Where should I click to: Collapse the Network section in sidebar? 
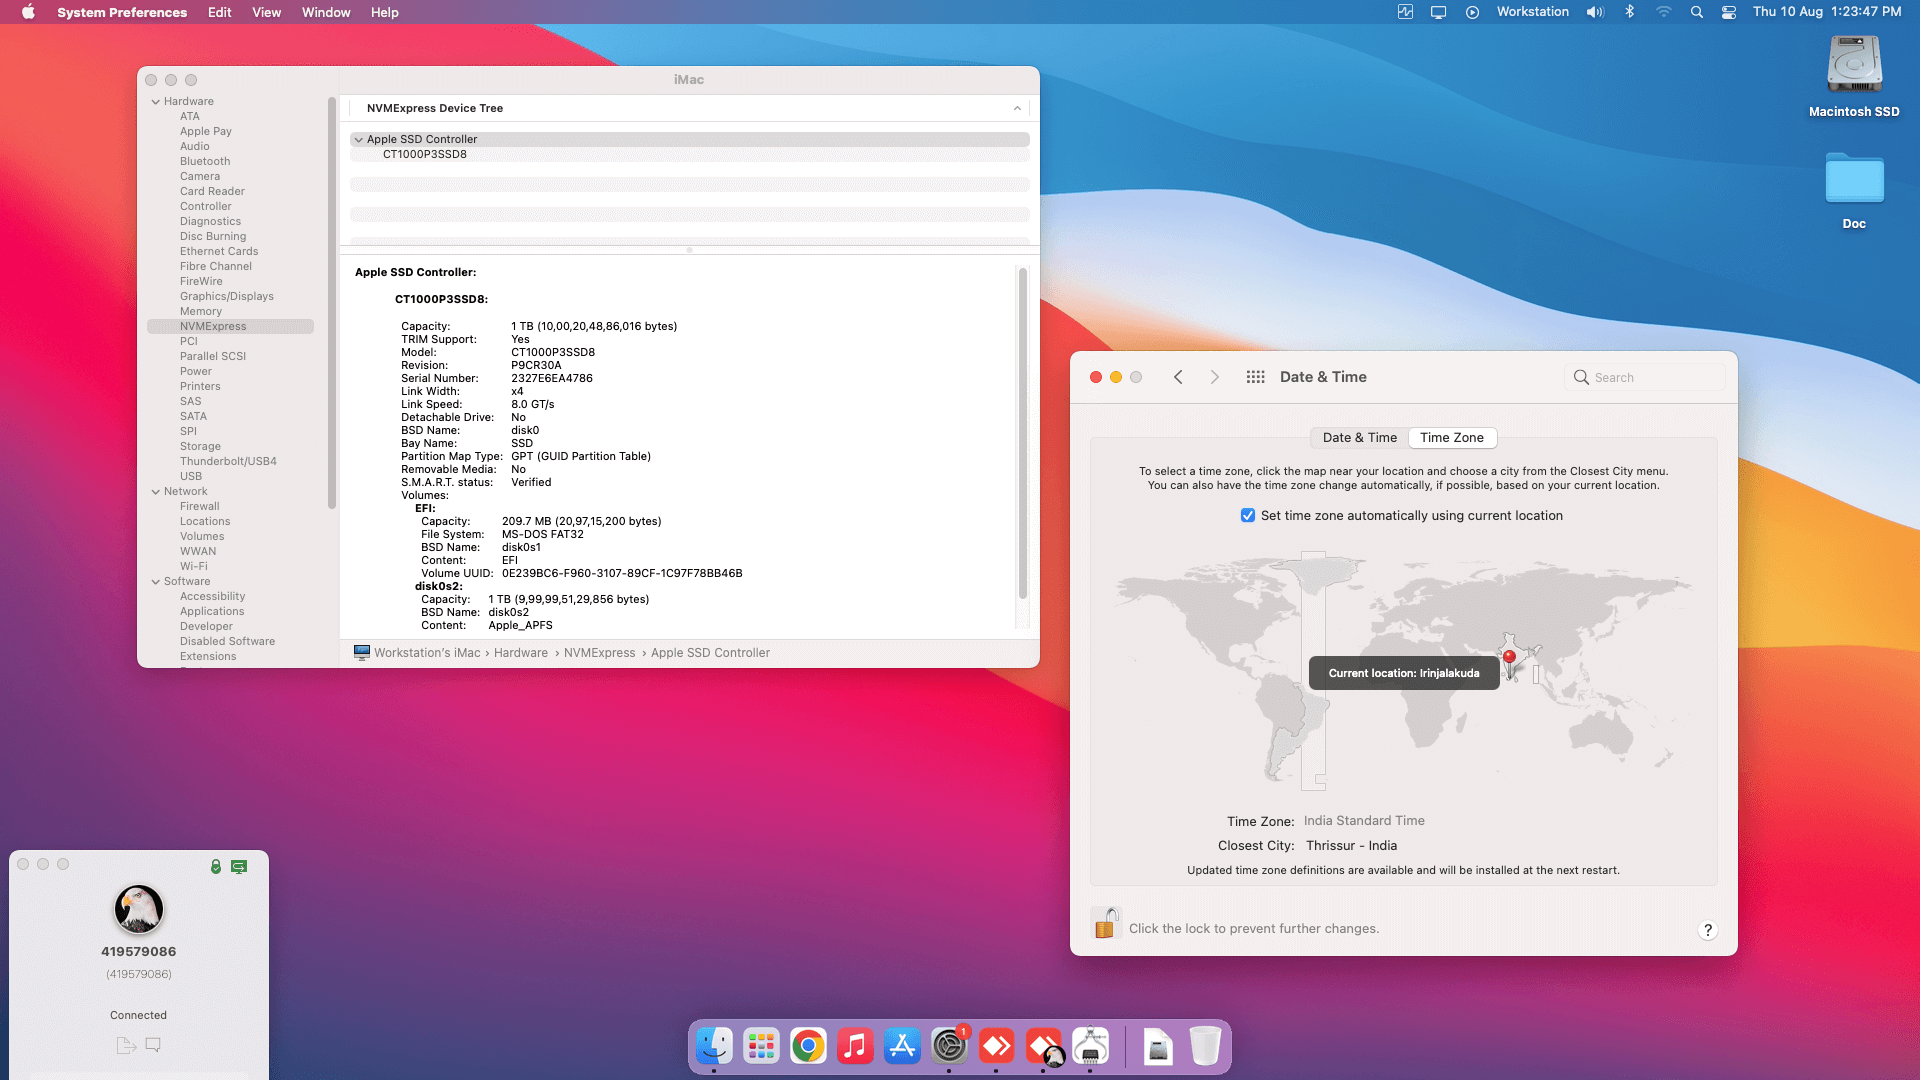click(156, 492)
